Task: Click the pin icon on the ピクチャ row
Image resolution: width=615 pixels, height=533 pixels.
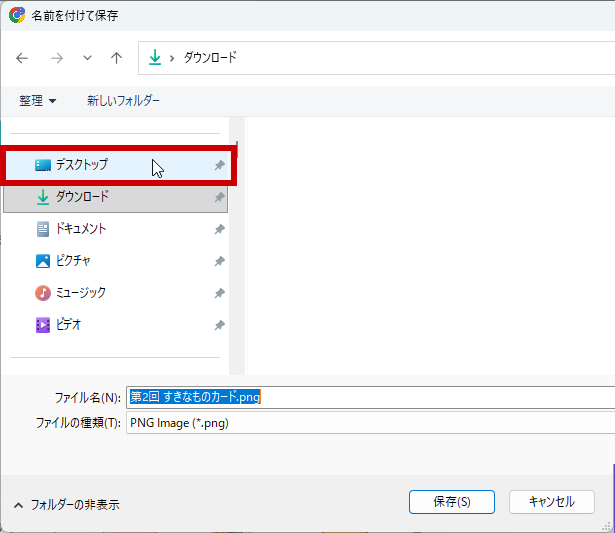Action: [219, 261]
